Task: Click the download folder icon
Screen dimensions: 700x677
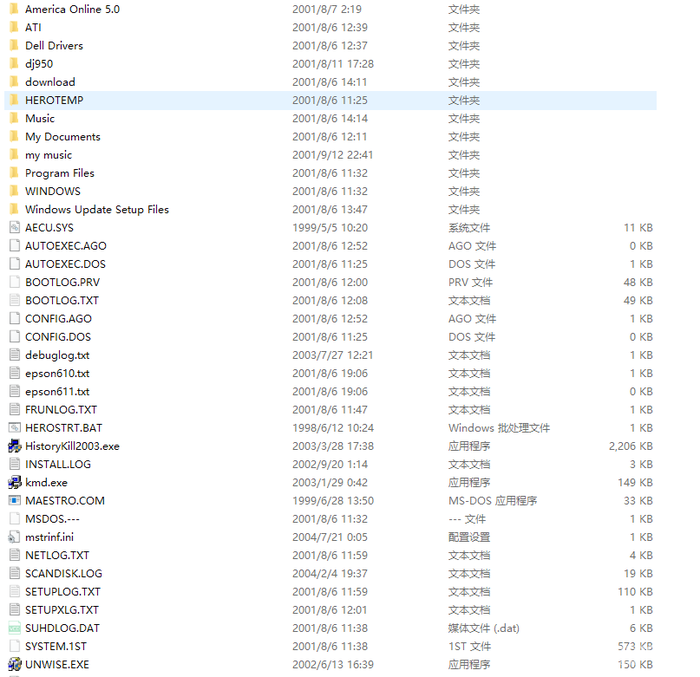Action: [14, 82]
